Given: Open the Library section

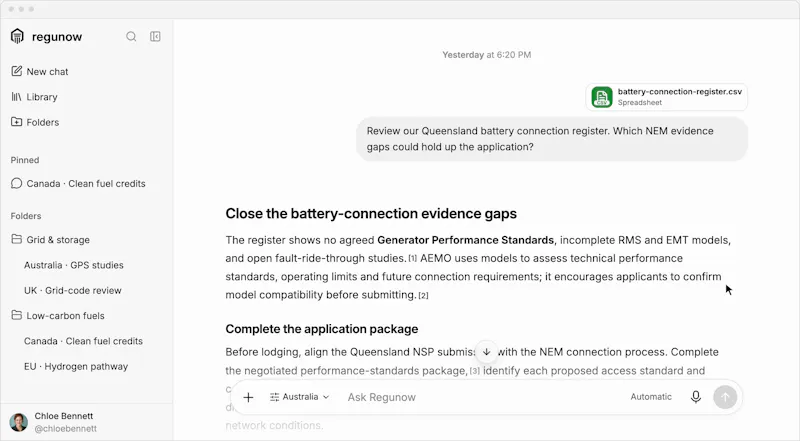Looking at the screenshot, I should 34,97.
